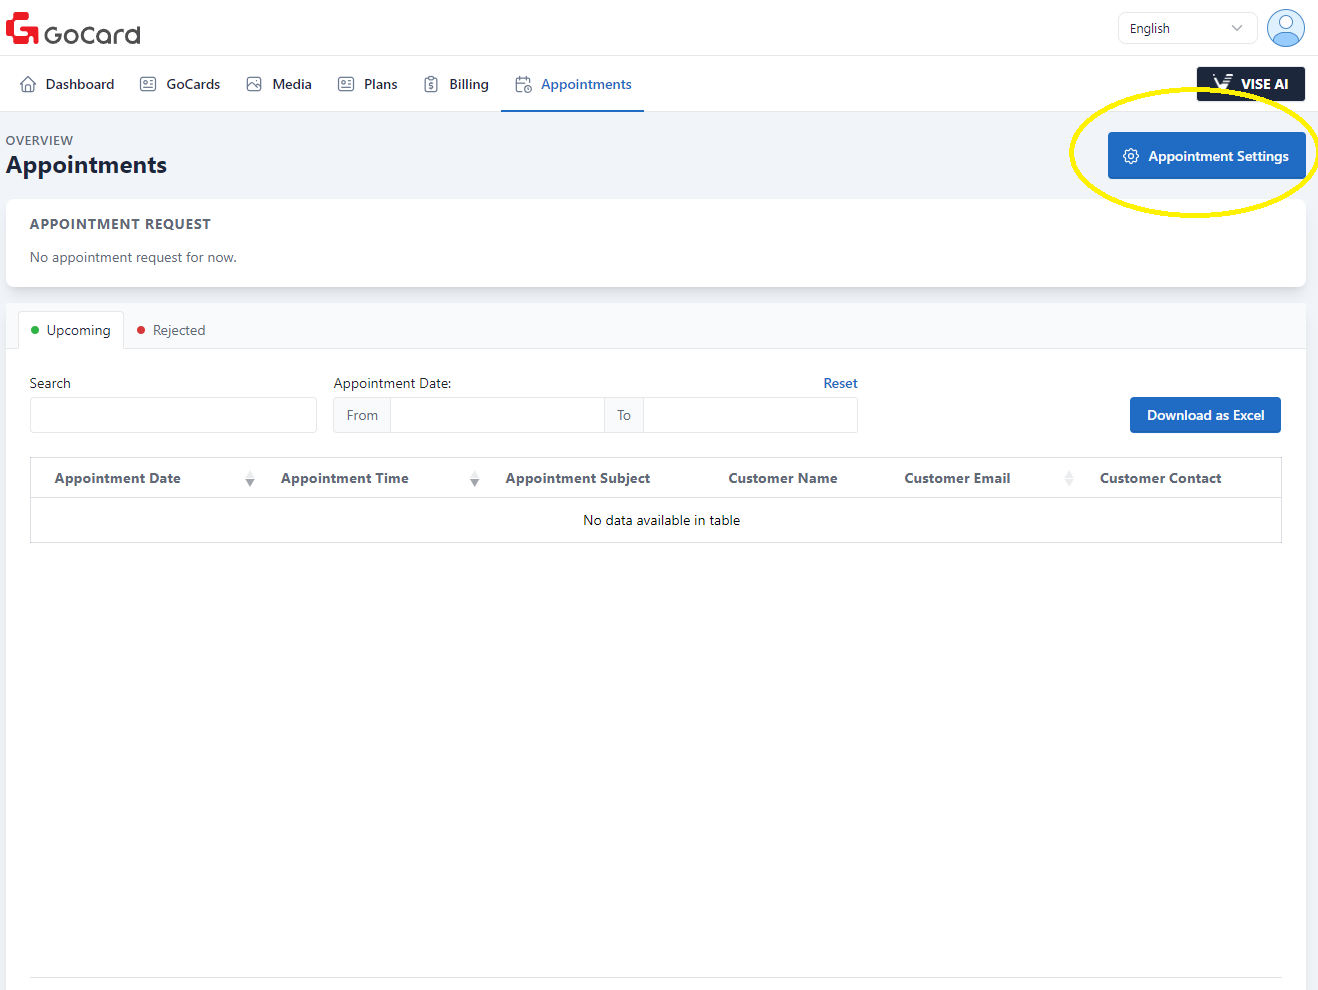Image resolution: width=1318 pixels, height=990 pixels.
Task: Sort by Appointment Time column
Action: coord(474,479)
